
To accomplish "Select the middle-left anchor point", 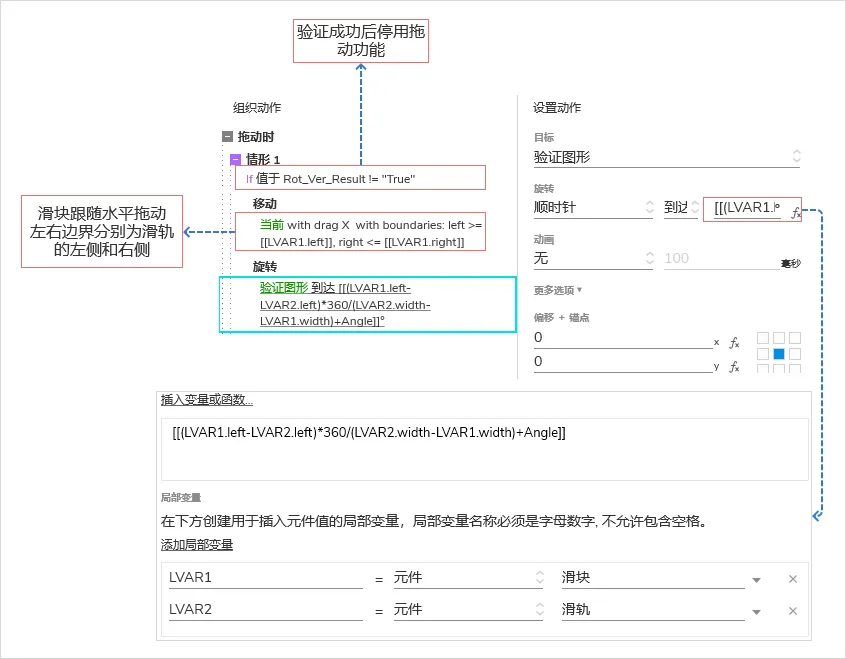I will click(x=763, y=354).
